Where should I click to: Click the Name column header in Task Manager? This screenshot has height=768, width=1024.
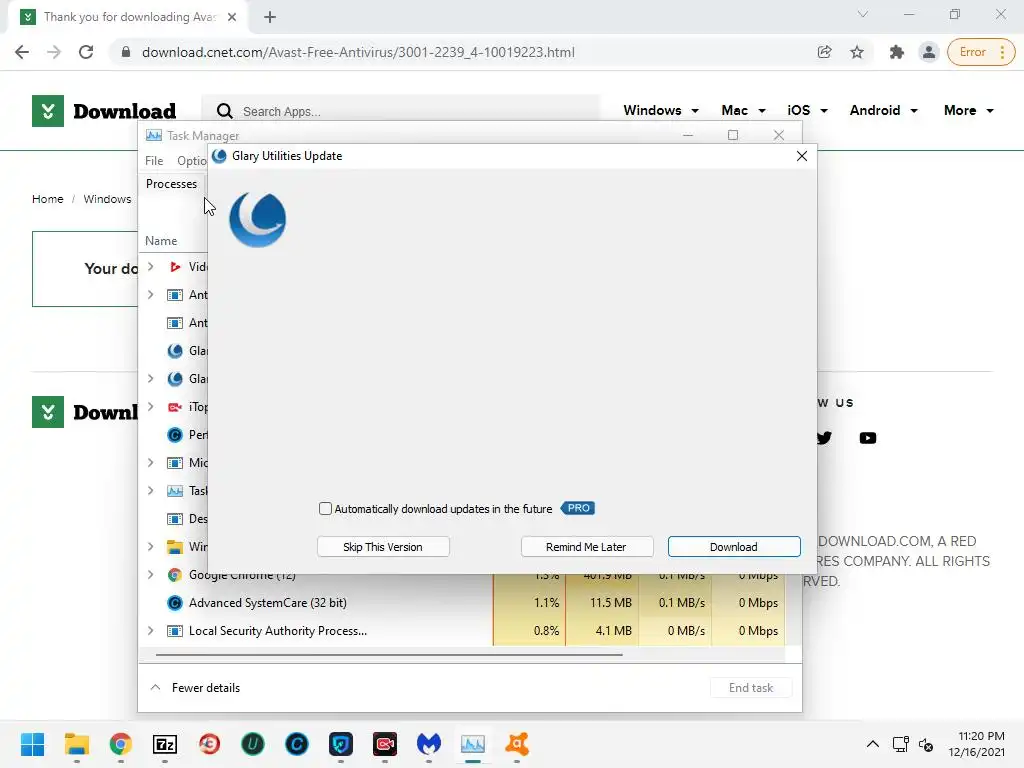(161, 241)
